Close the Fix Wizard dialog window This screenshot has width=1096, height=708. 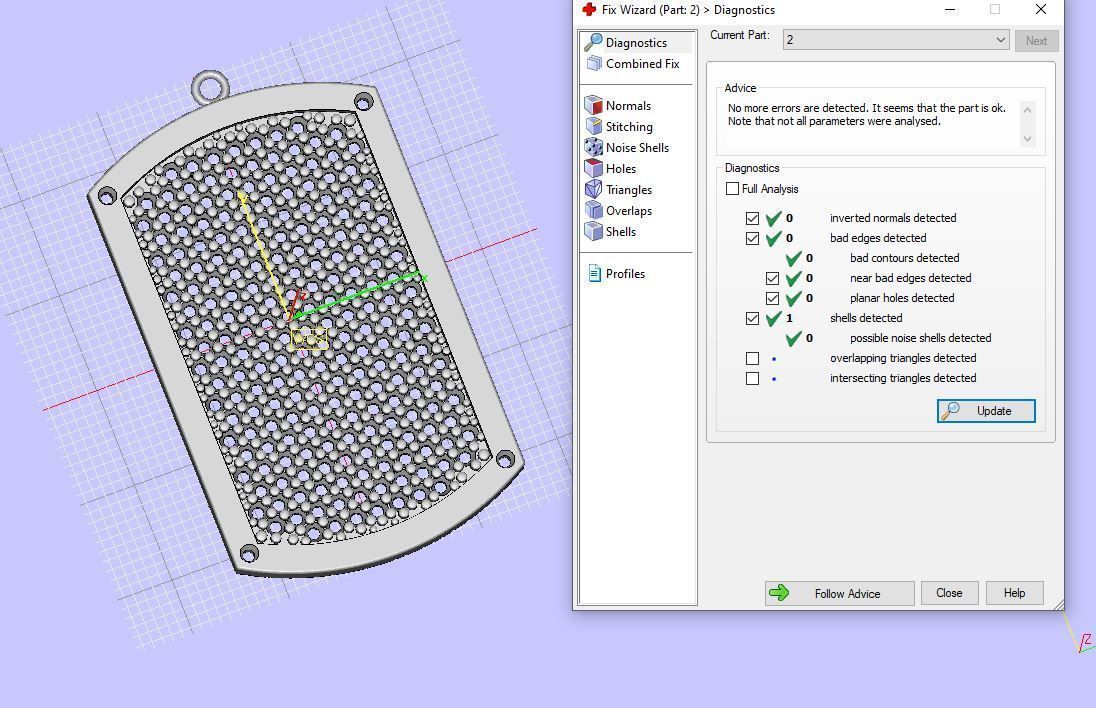1041,9
